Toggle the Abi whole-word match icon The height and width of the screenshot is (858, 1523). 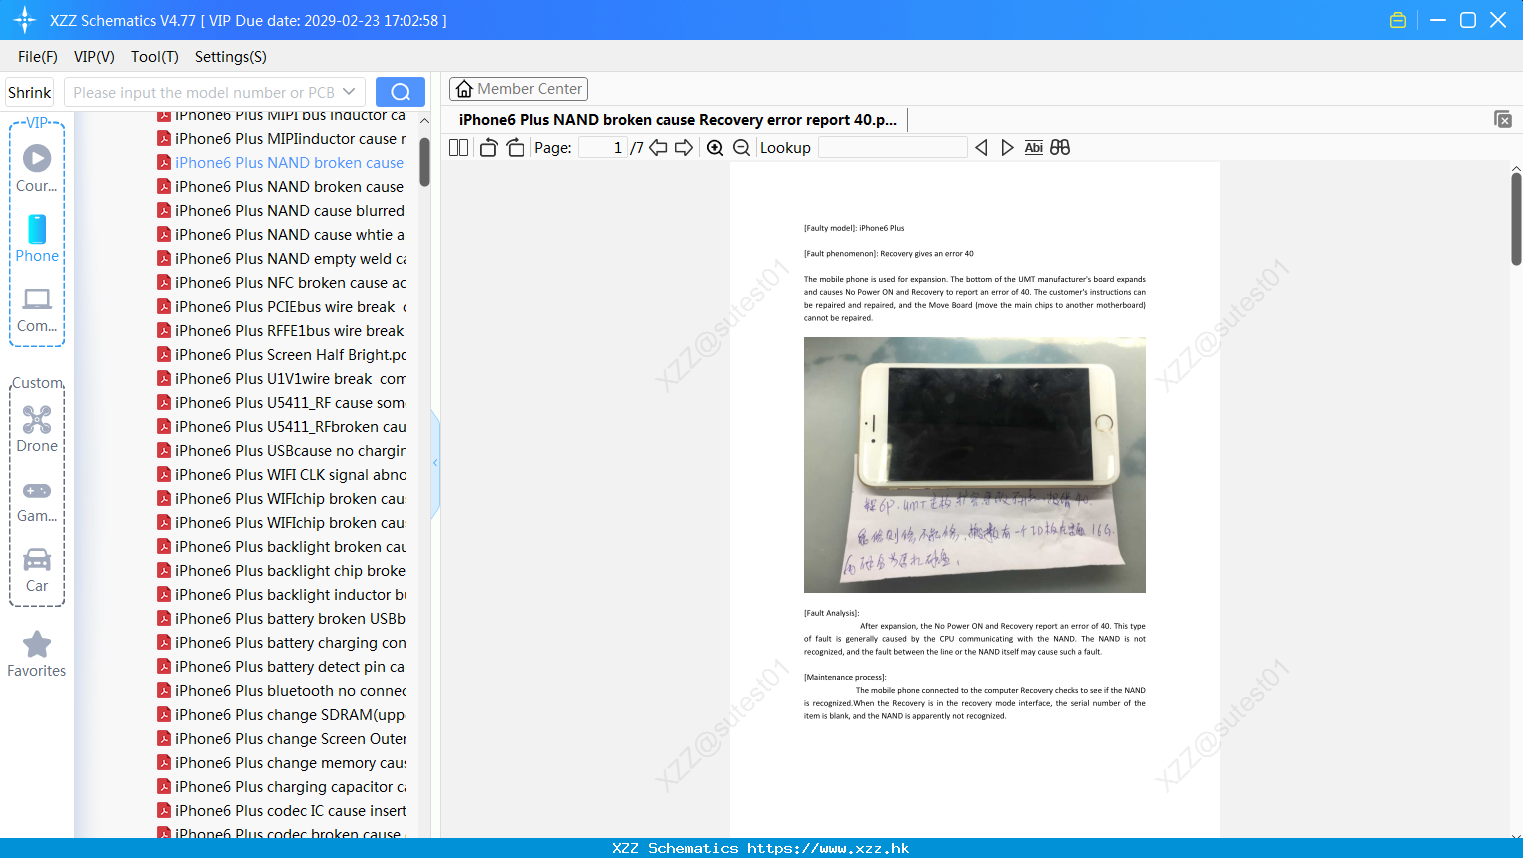pos(1033,148)
